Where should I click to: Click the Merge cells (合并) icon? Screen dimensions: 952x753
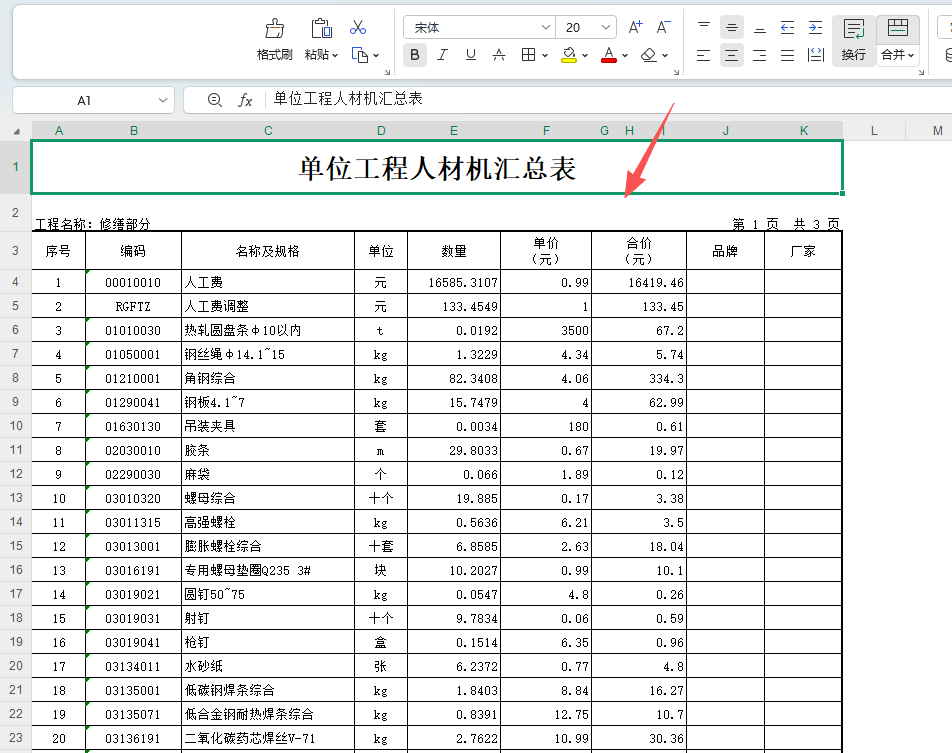pos(897,28)
